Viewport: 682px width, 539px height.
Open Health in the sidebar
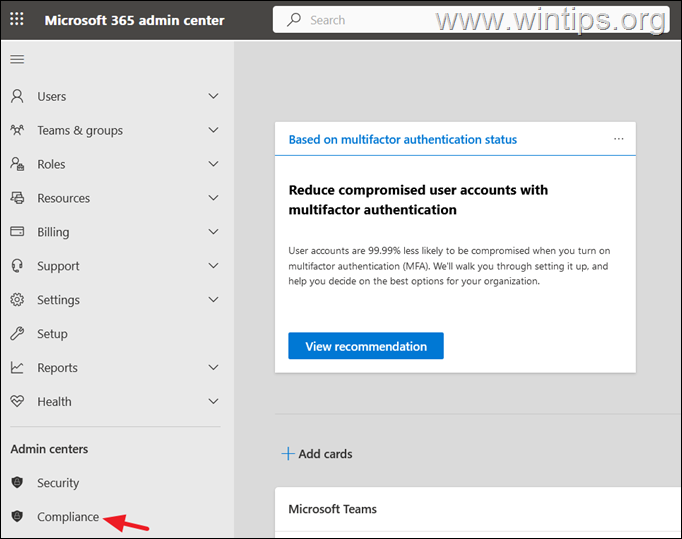click(x=54, y=402)
